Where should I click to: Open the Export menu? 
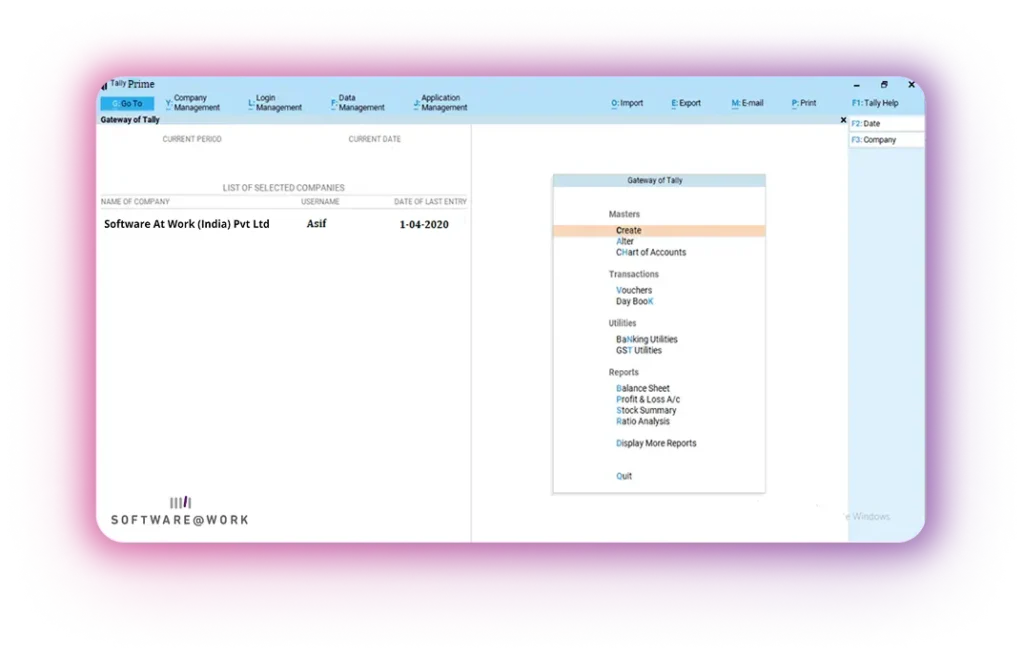[x=686, y=103]
